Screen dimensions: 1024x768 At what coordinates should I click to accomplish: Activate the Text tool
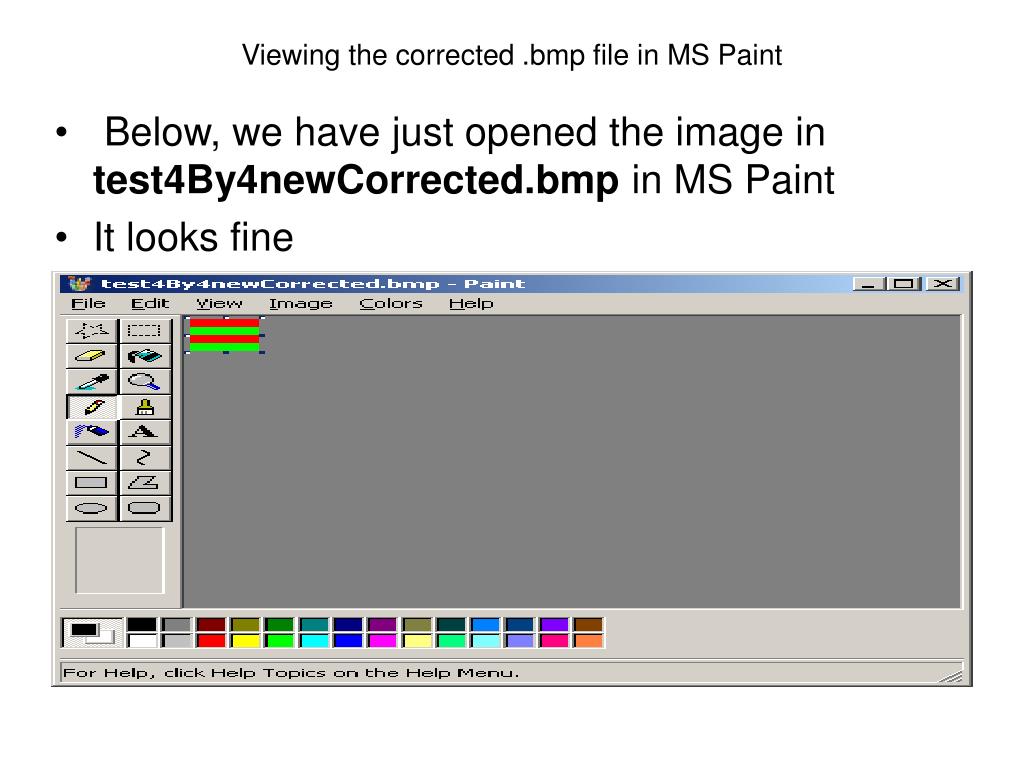145,432
